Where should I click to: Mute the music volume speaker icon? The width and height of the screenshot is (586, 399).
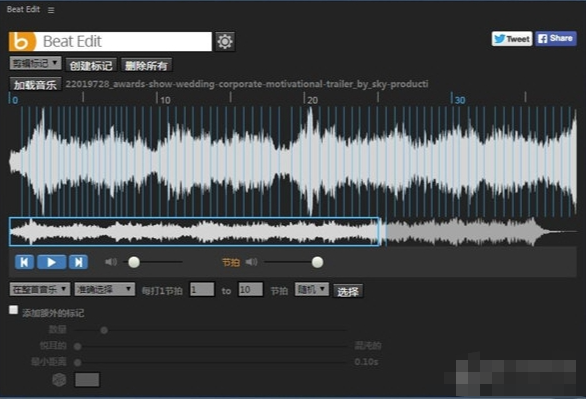coord(111,262)
